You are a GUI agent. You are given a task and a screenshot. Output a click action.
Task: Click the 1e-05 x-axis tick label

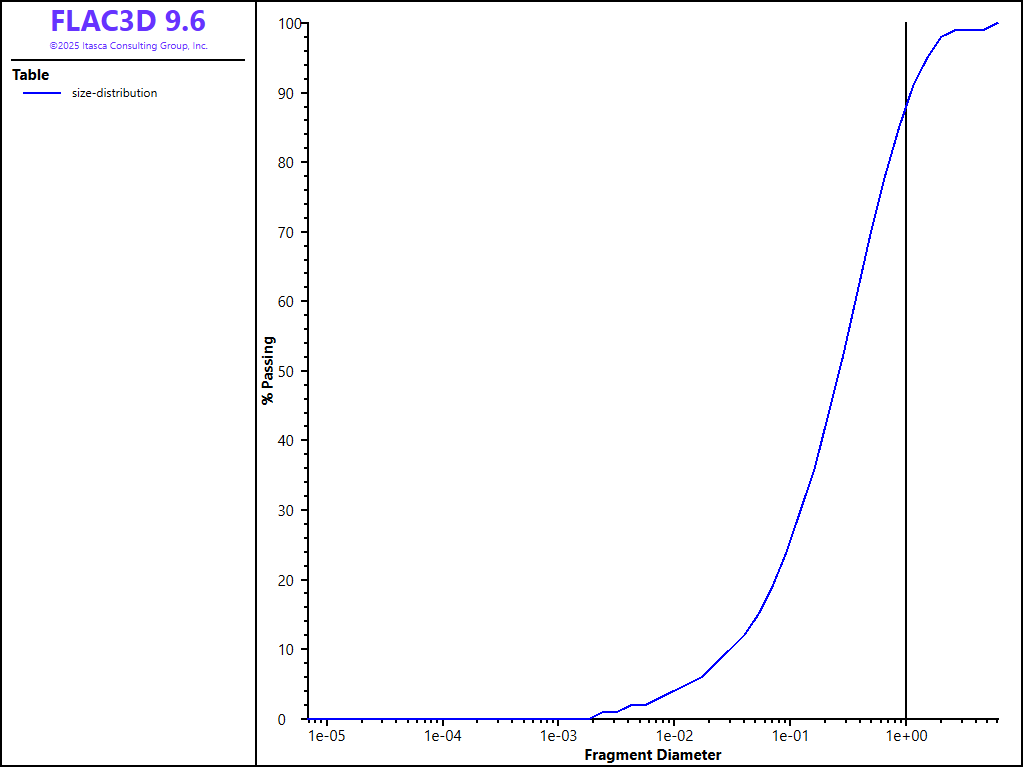coord(327,736)
